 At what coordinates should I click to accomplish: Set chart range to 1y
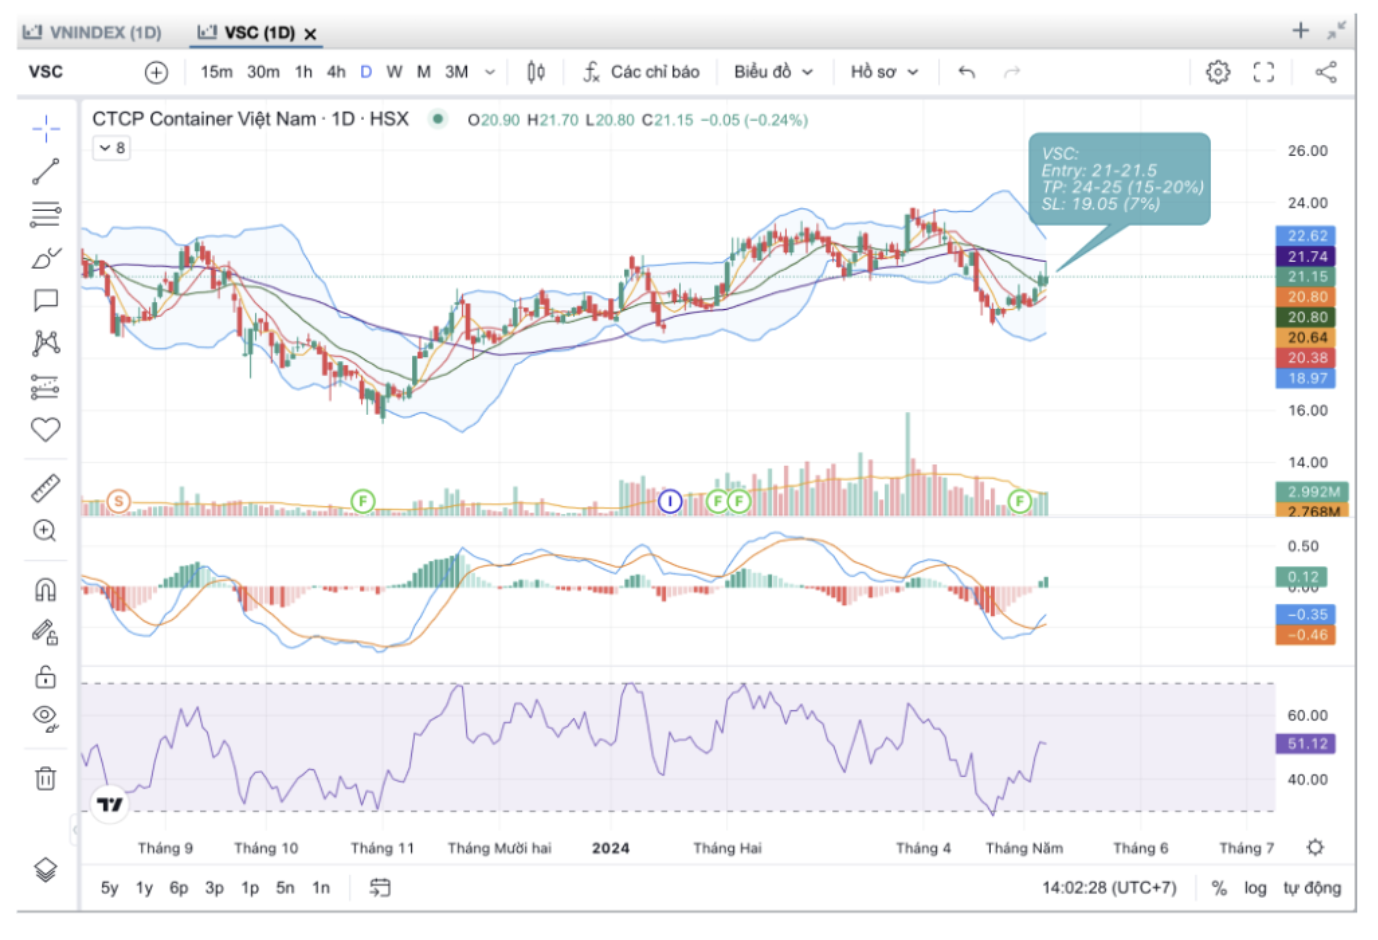pyautogui.click(x=144, y=887)
